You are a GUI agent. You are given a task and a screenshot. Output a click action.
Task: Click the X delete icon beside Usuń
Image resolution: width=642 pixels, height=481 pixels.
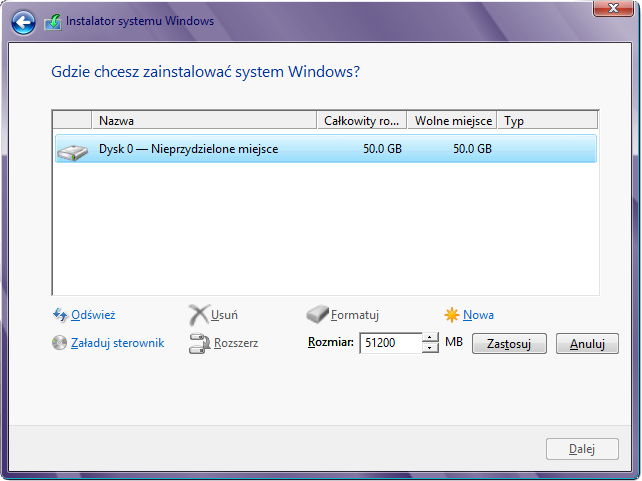coord(199,315)
